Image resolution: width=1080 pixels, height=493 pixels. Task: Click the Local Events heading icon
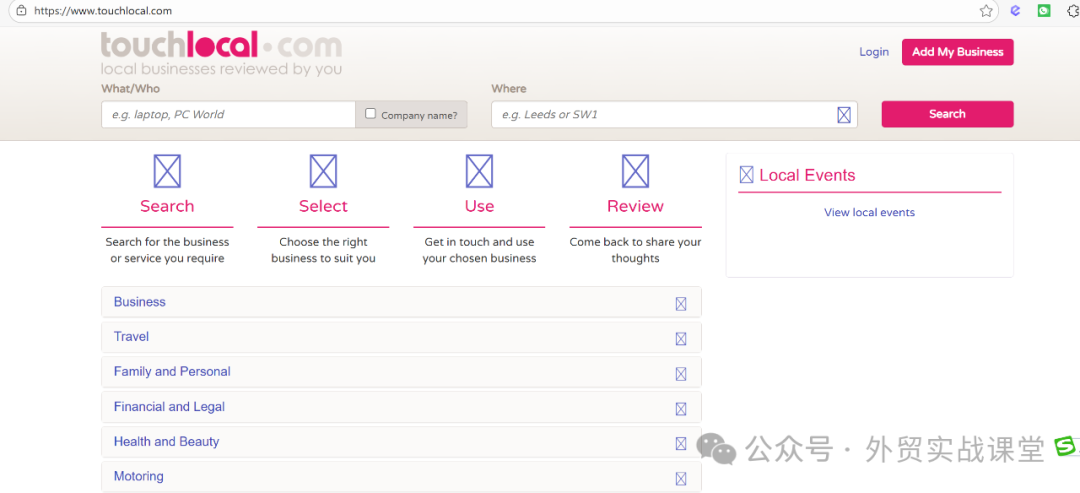click(x=746, y=175)
